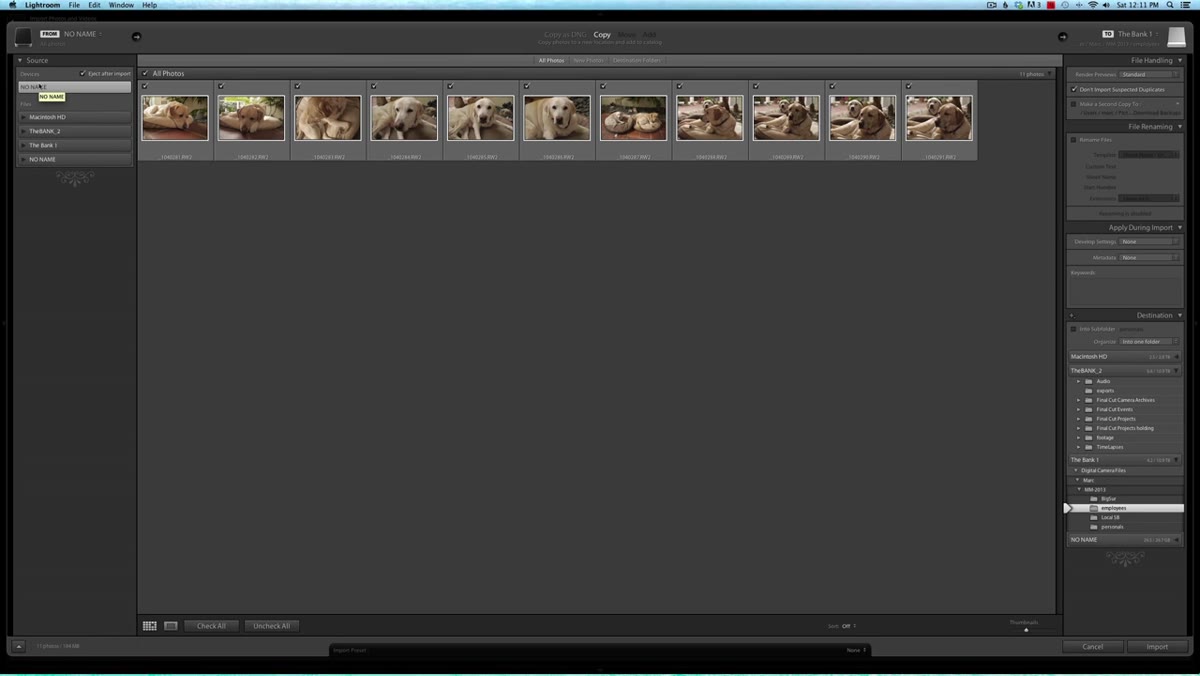
Task: Choose Add import mode
Action: 649,35
